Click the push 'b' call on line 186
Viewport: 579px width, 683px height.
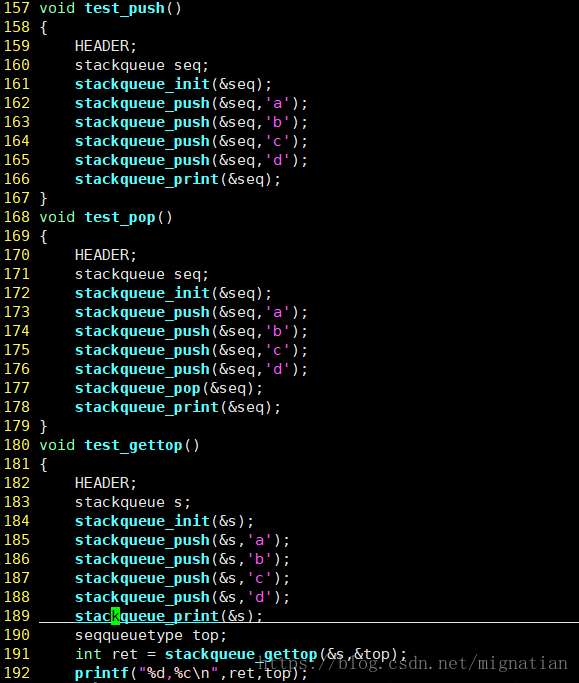pyautogui.click(x=182, y=559)
